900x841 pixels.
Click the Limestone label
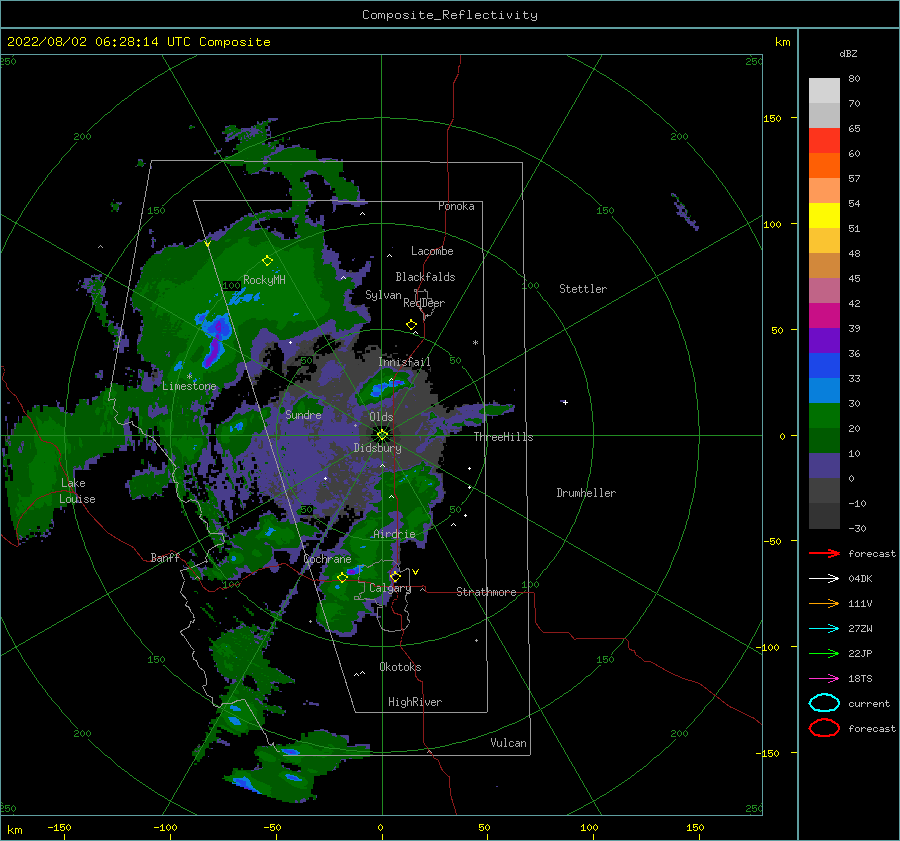(x=189, y=386)
